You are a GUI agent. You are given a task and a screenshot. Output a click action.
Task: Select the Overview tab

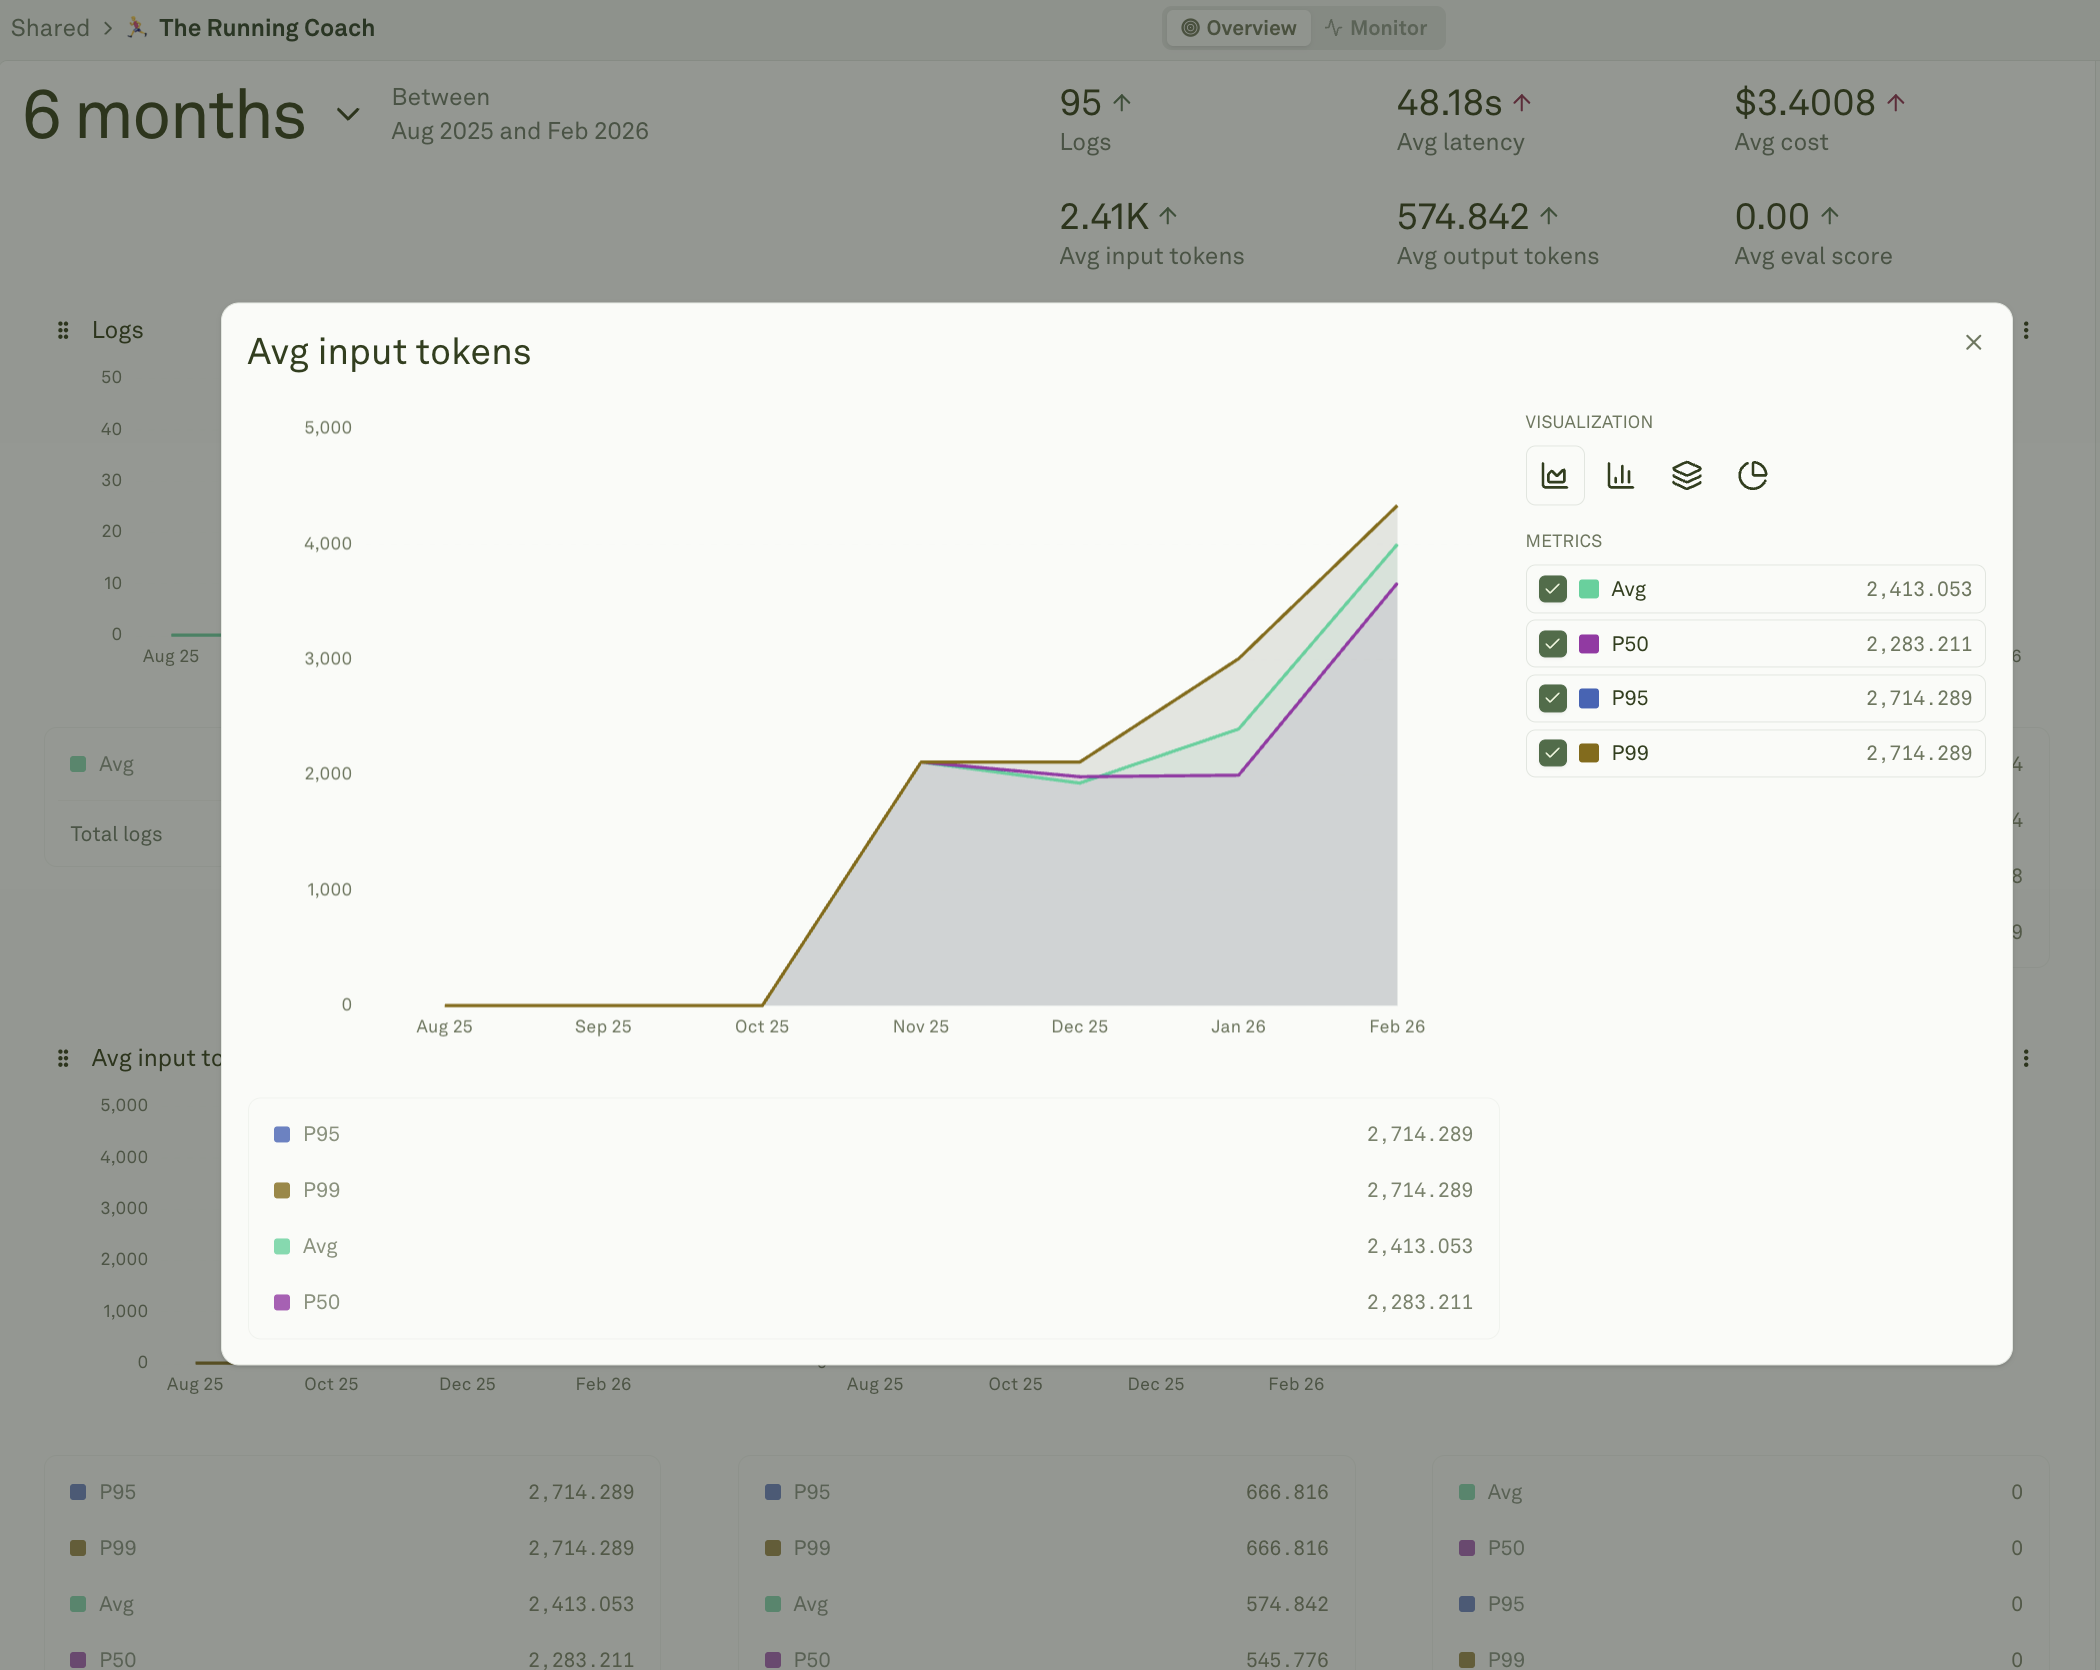tap(1238, 27)
